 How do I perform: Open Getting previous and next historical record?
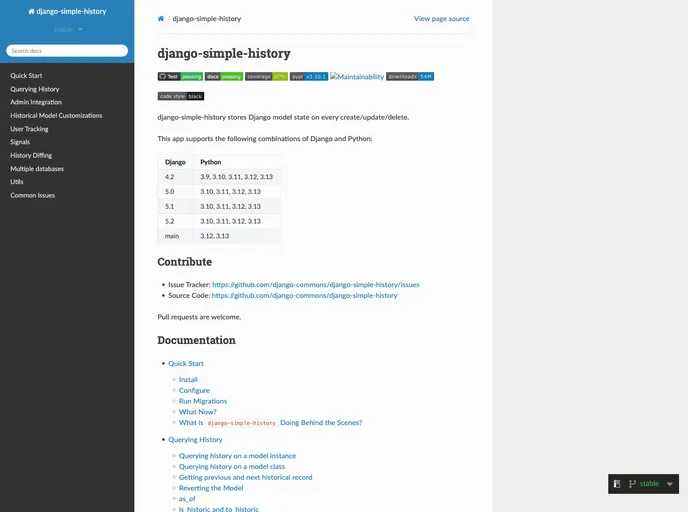click(246, 477)
